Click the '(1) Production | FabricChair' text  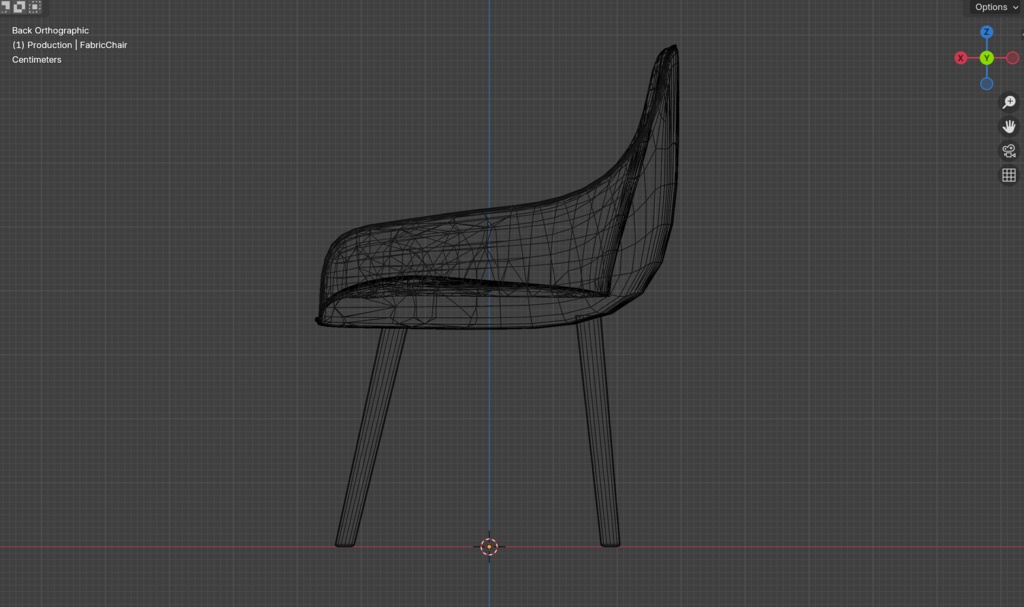coord(69,44)
